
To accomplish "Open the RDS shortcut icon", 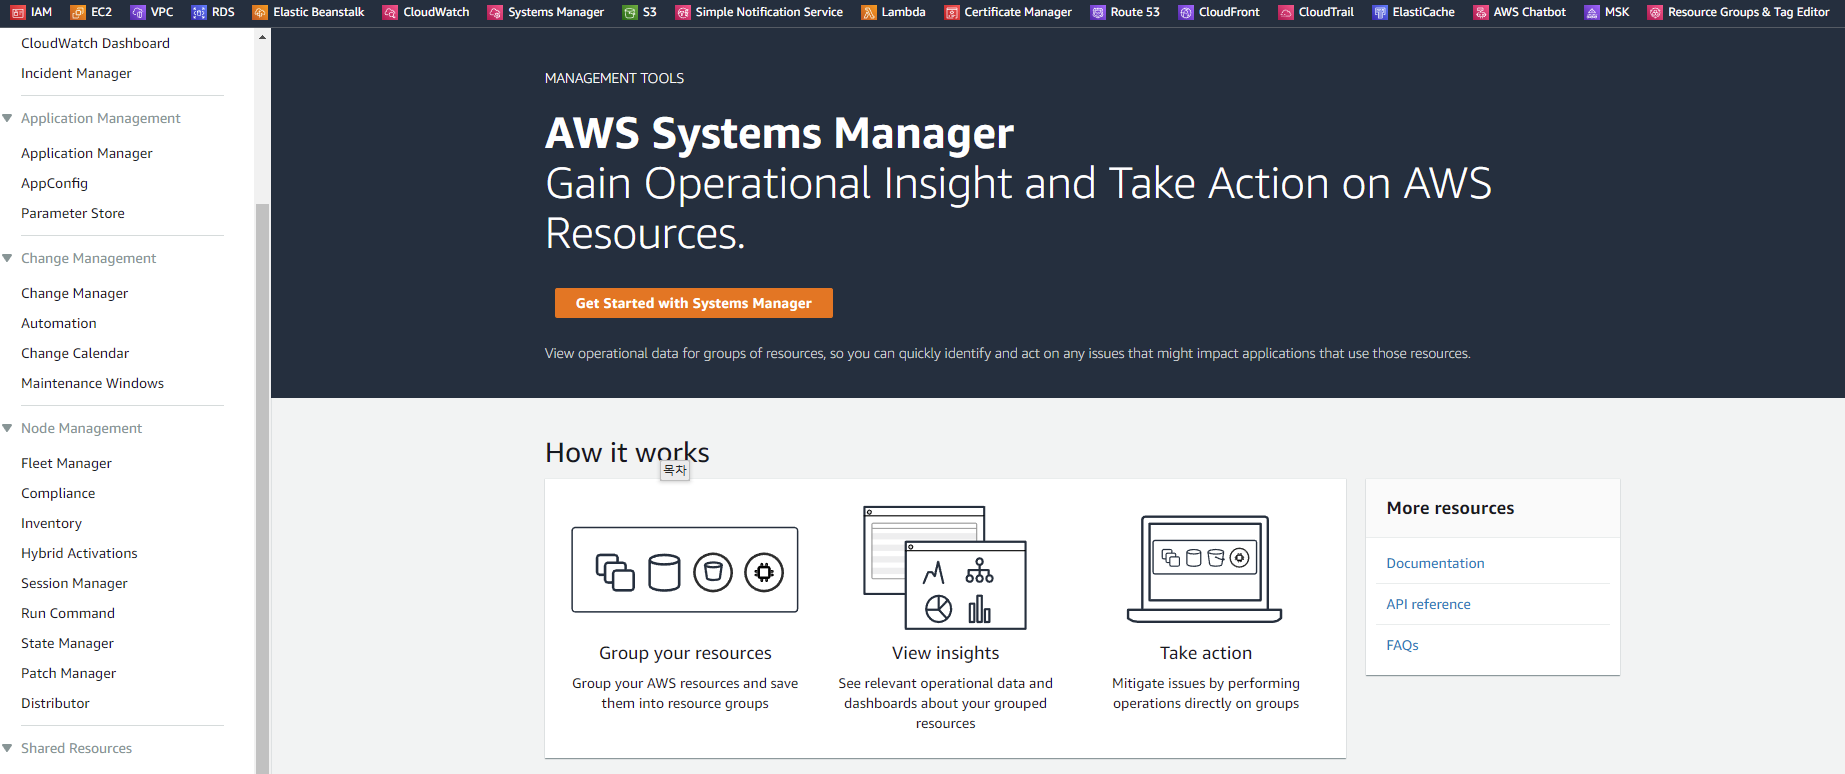I will pos(199,13).
